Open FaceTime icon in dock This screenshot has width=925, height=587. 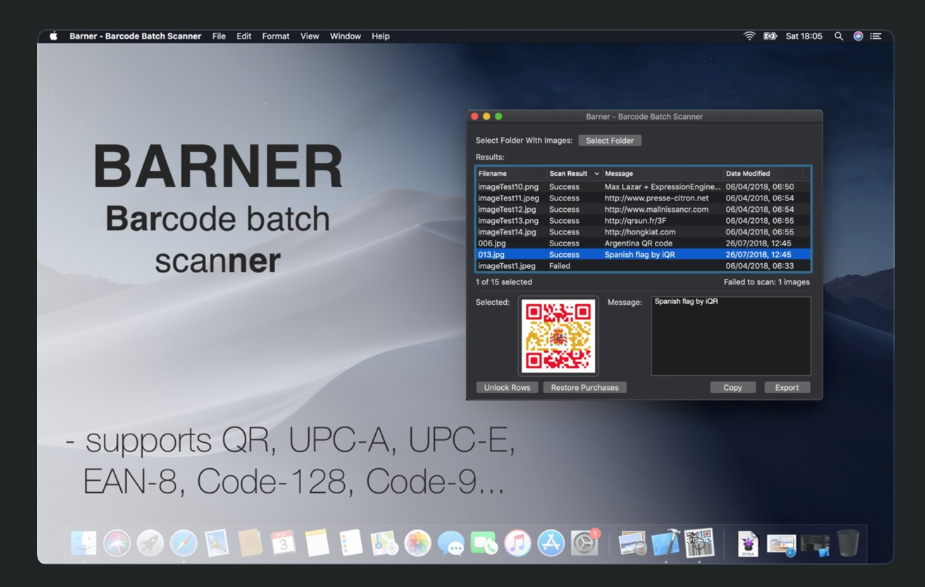484,543
